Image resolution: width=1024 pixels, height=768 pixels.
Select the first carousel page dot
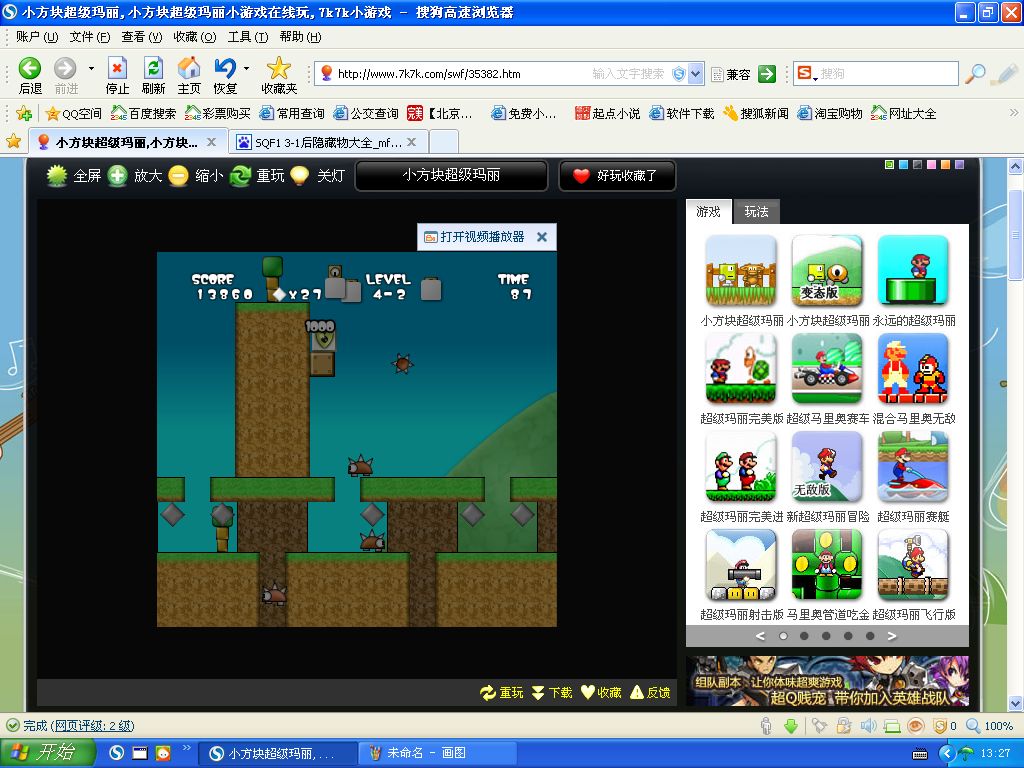point(783,636)
